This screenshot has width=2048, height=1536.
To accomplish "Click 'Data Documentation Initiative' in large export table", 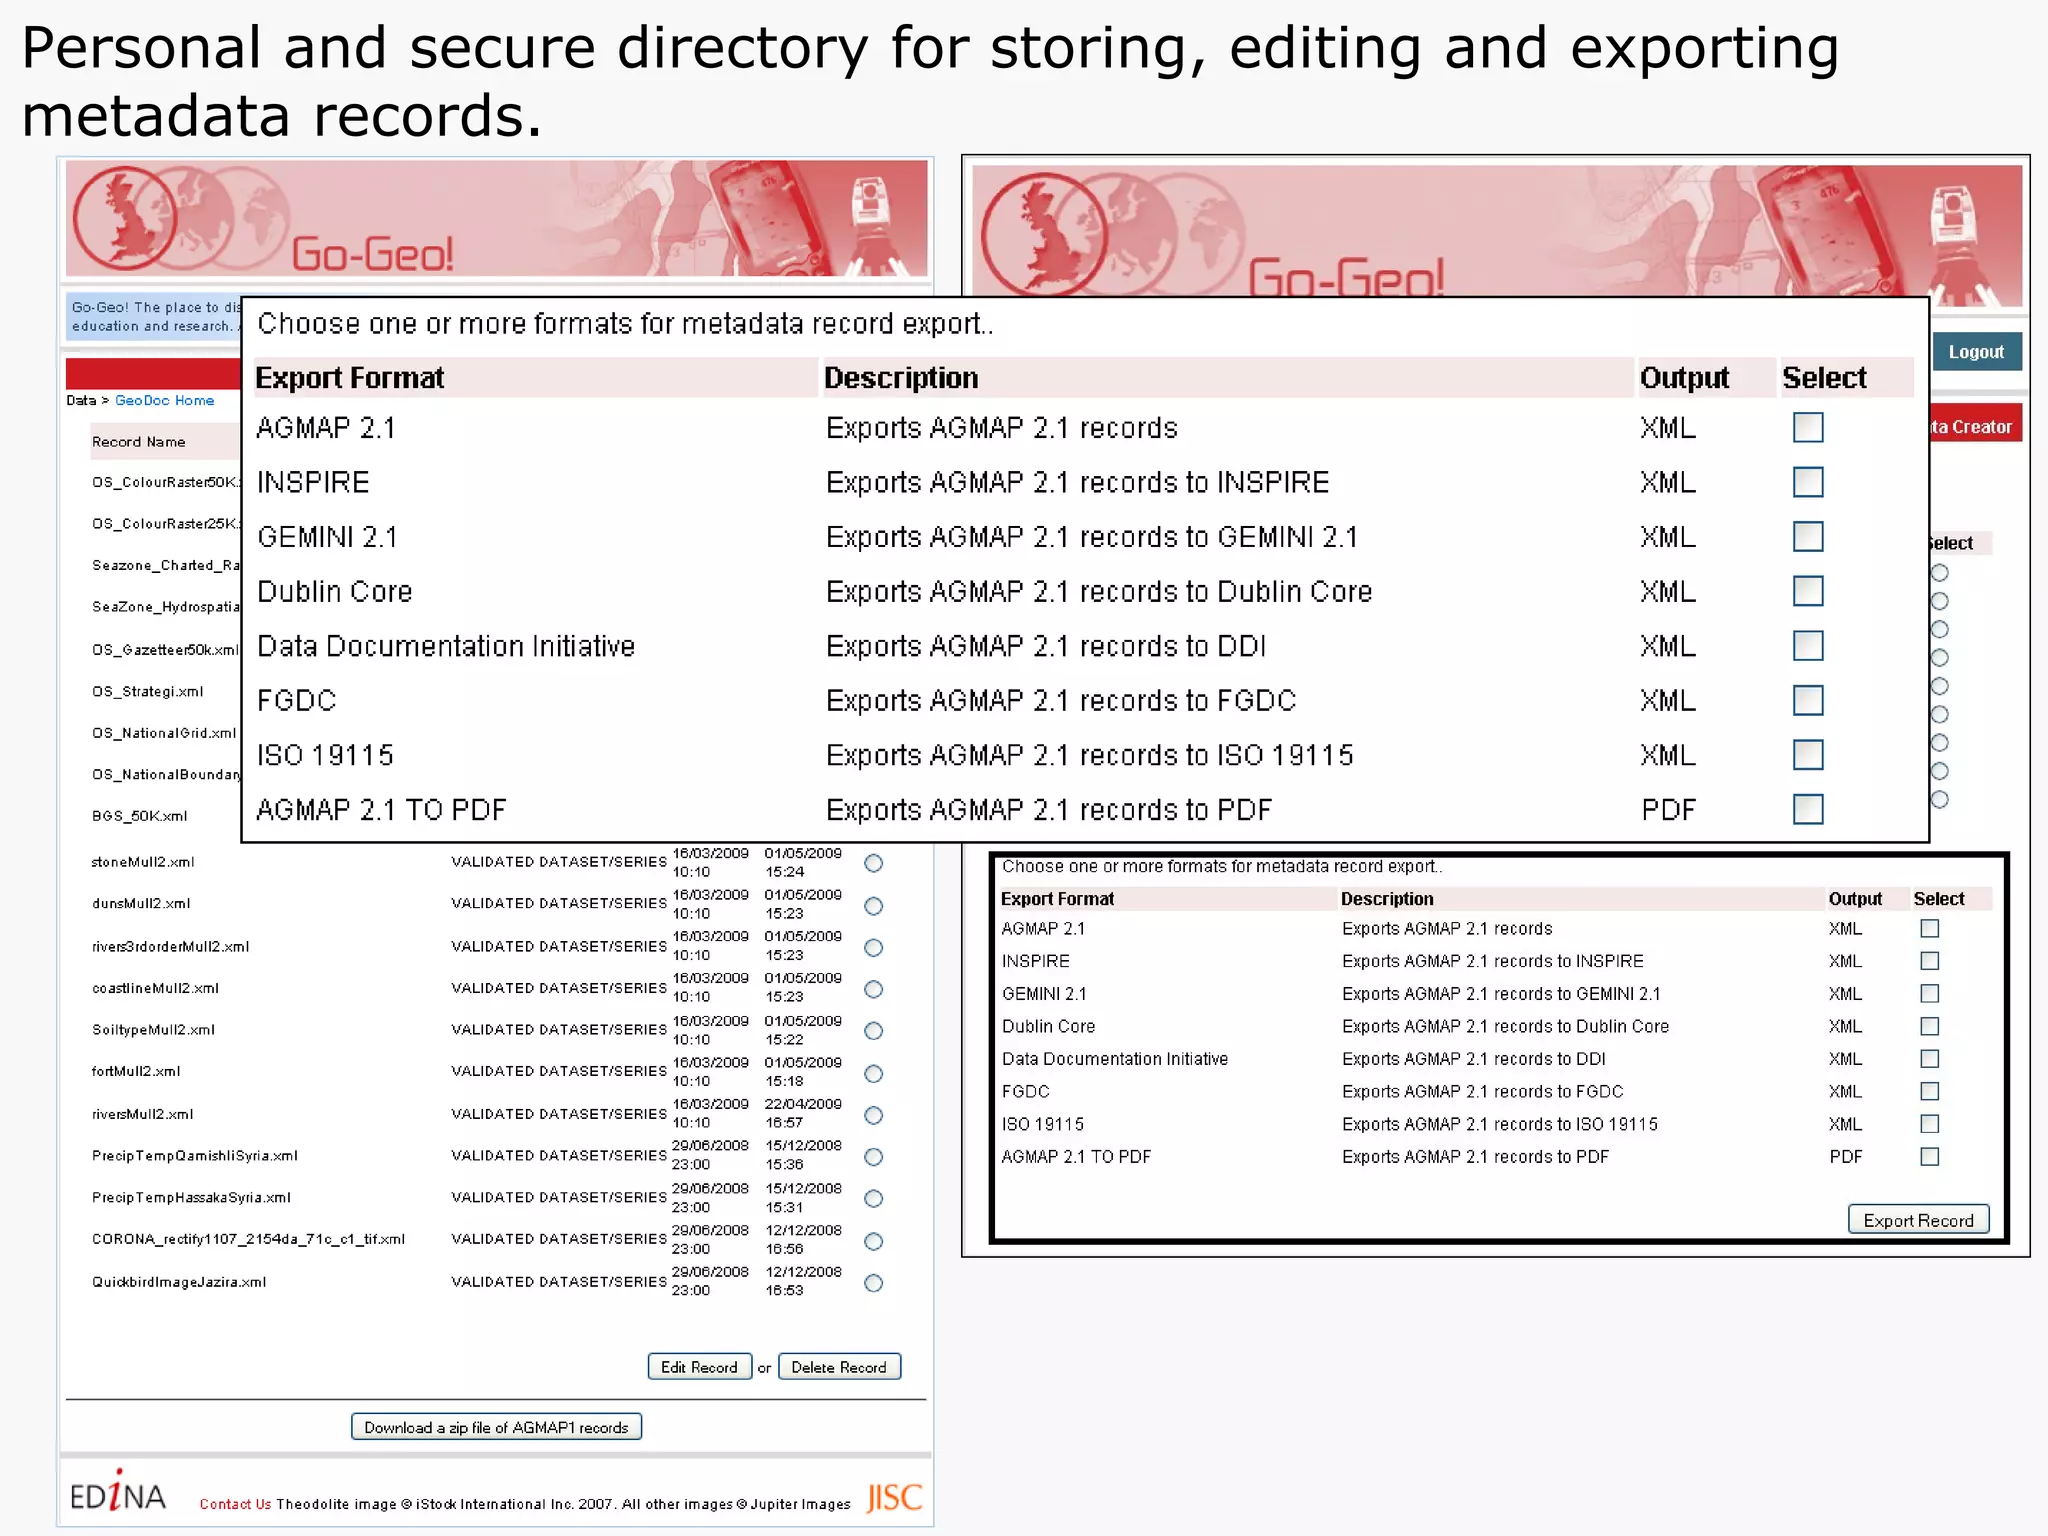I will pos(446,646).
